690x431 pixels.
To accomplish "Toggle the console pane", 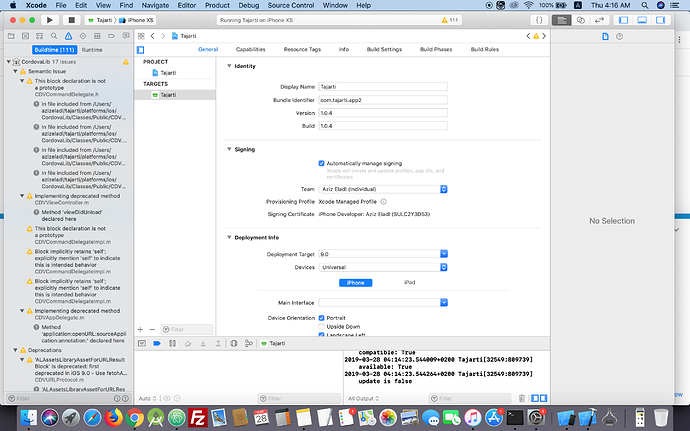I will coord(543,398).
